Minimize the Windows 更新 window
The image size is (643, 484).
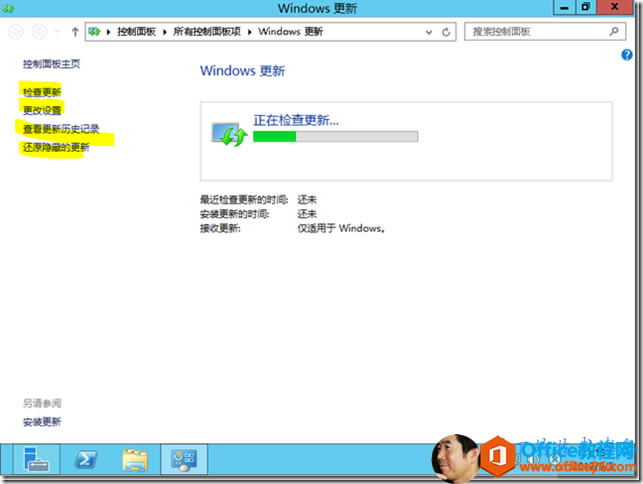point(565,8)
